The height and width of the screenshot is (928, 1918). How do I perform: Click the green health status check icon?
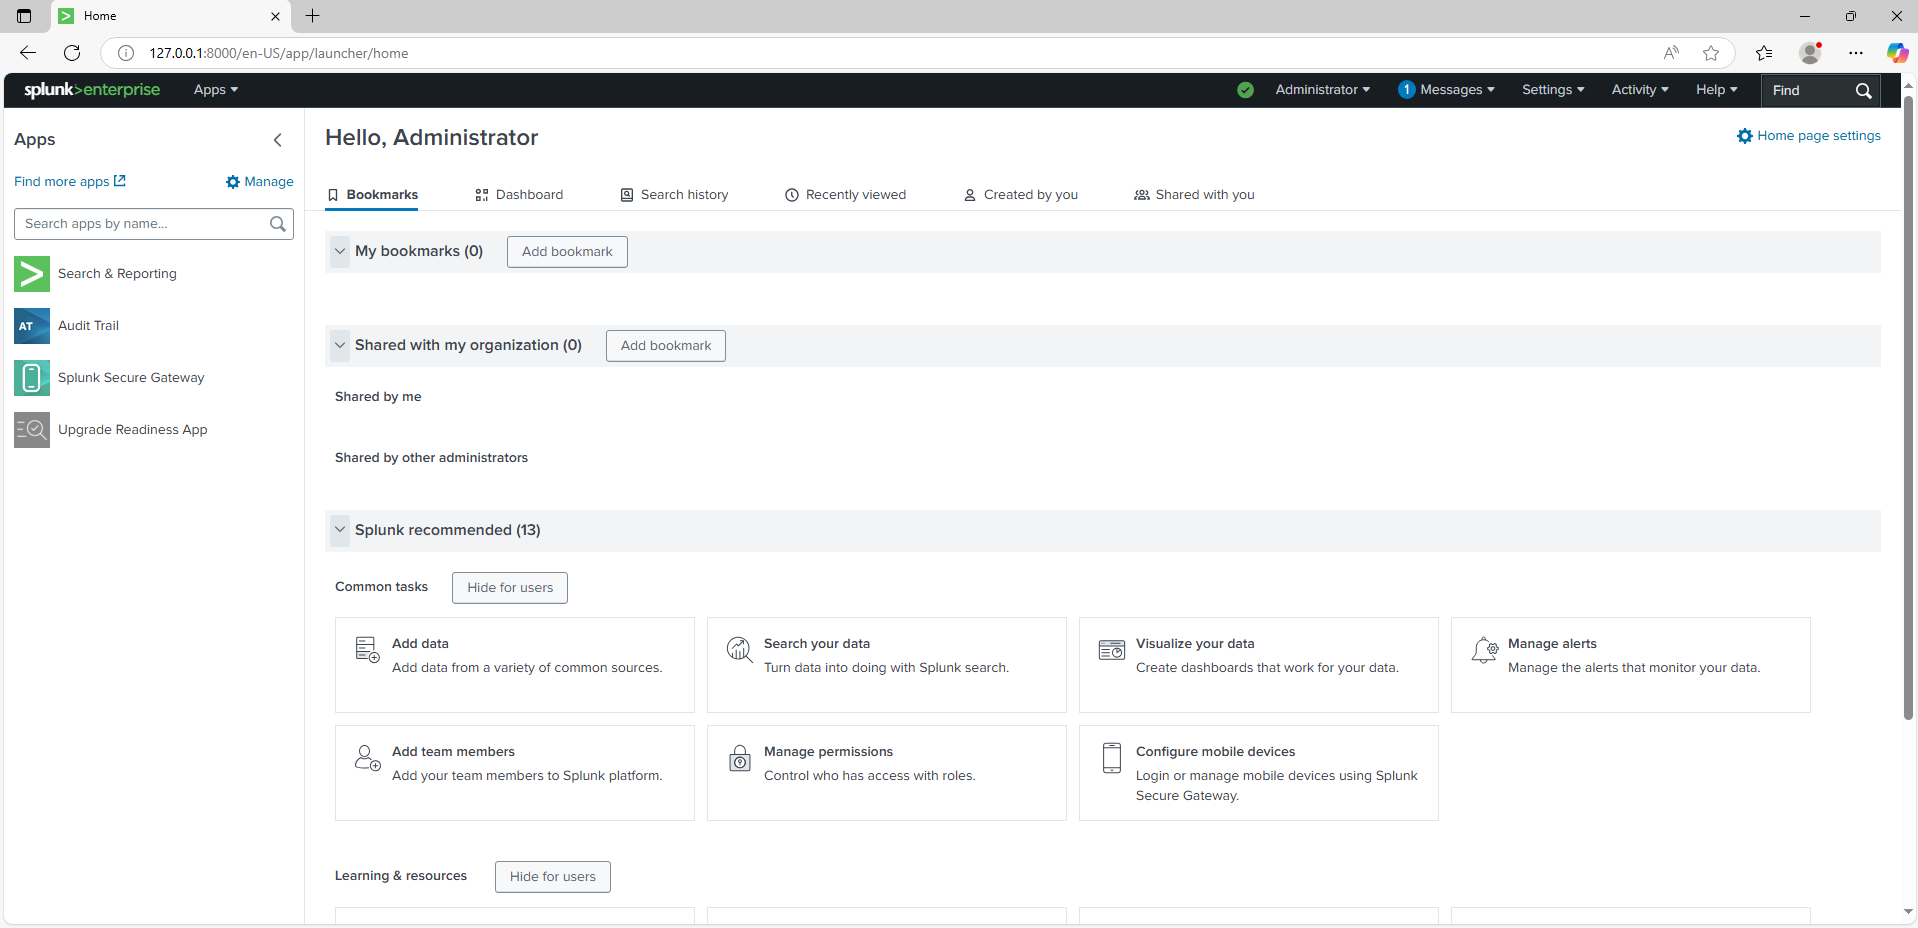coord(1245,90)
